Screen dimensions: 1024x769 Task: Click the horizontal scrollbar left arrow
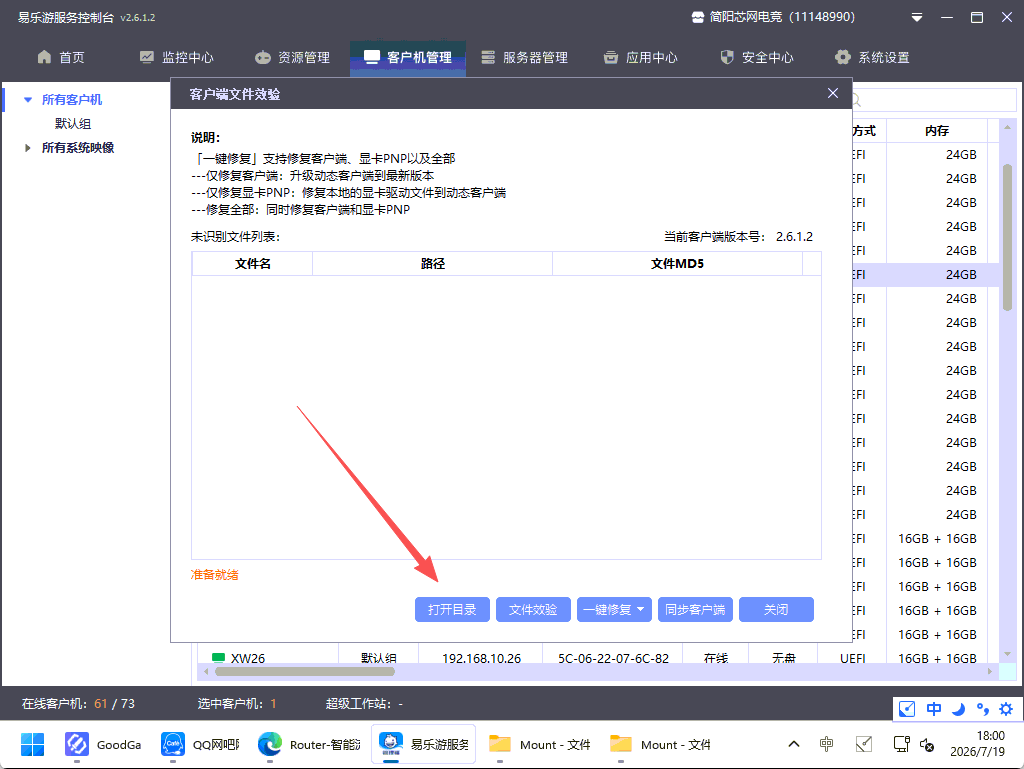click(206, 671)
